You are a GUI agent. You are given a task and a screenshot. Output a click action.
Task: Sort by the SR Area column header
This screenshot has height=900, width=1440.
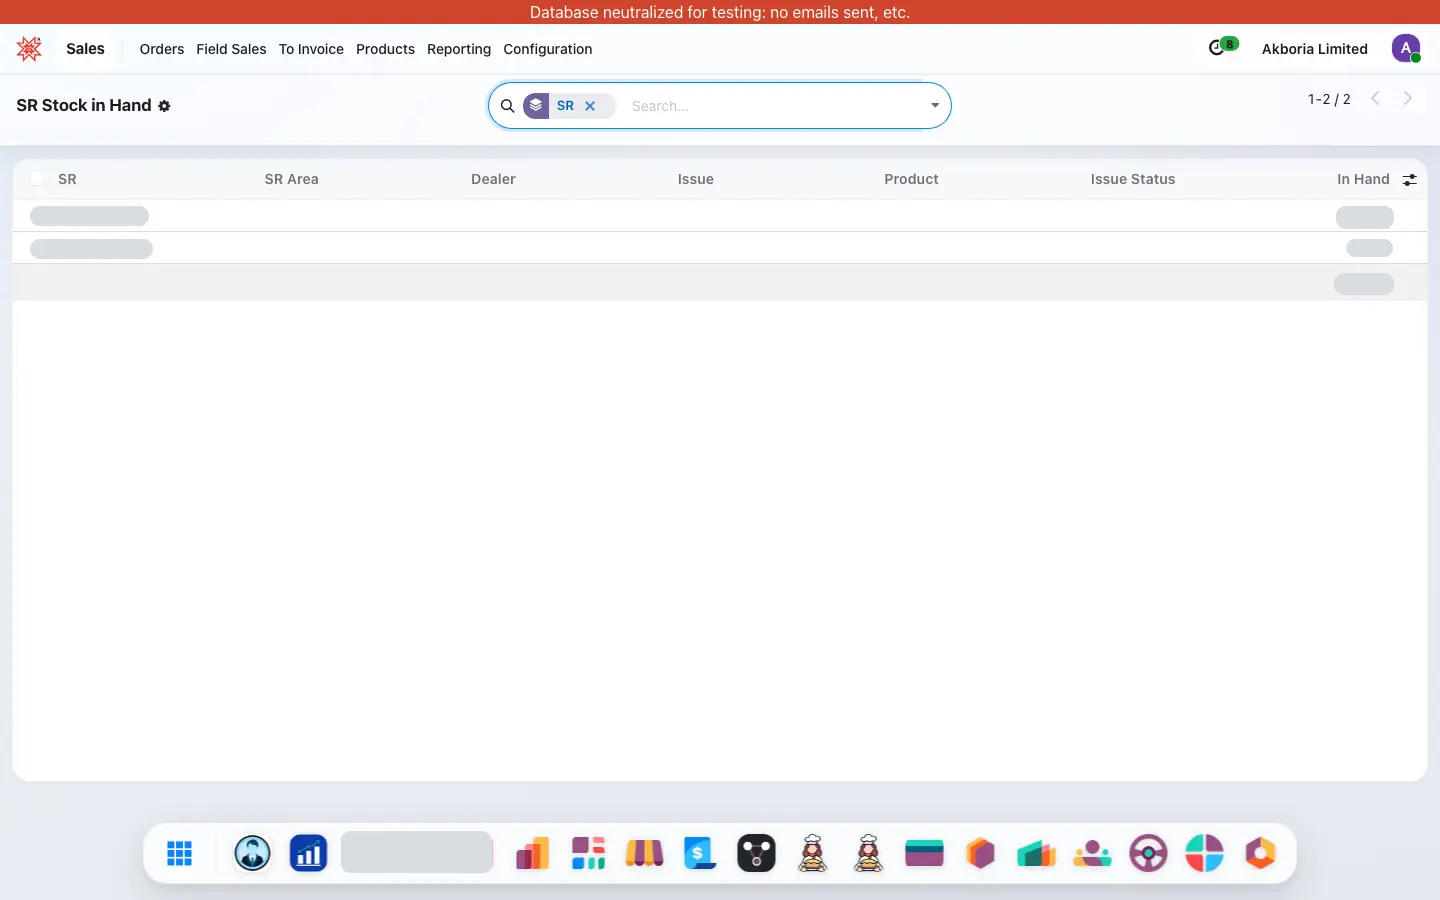coord(292,179)
